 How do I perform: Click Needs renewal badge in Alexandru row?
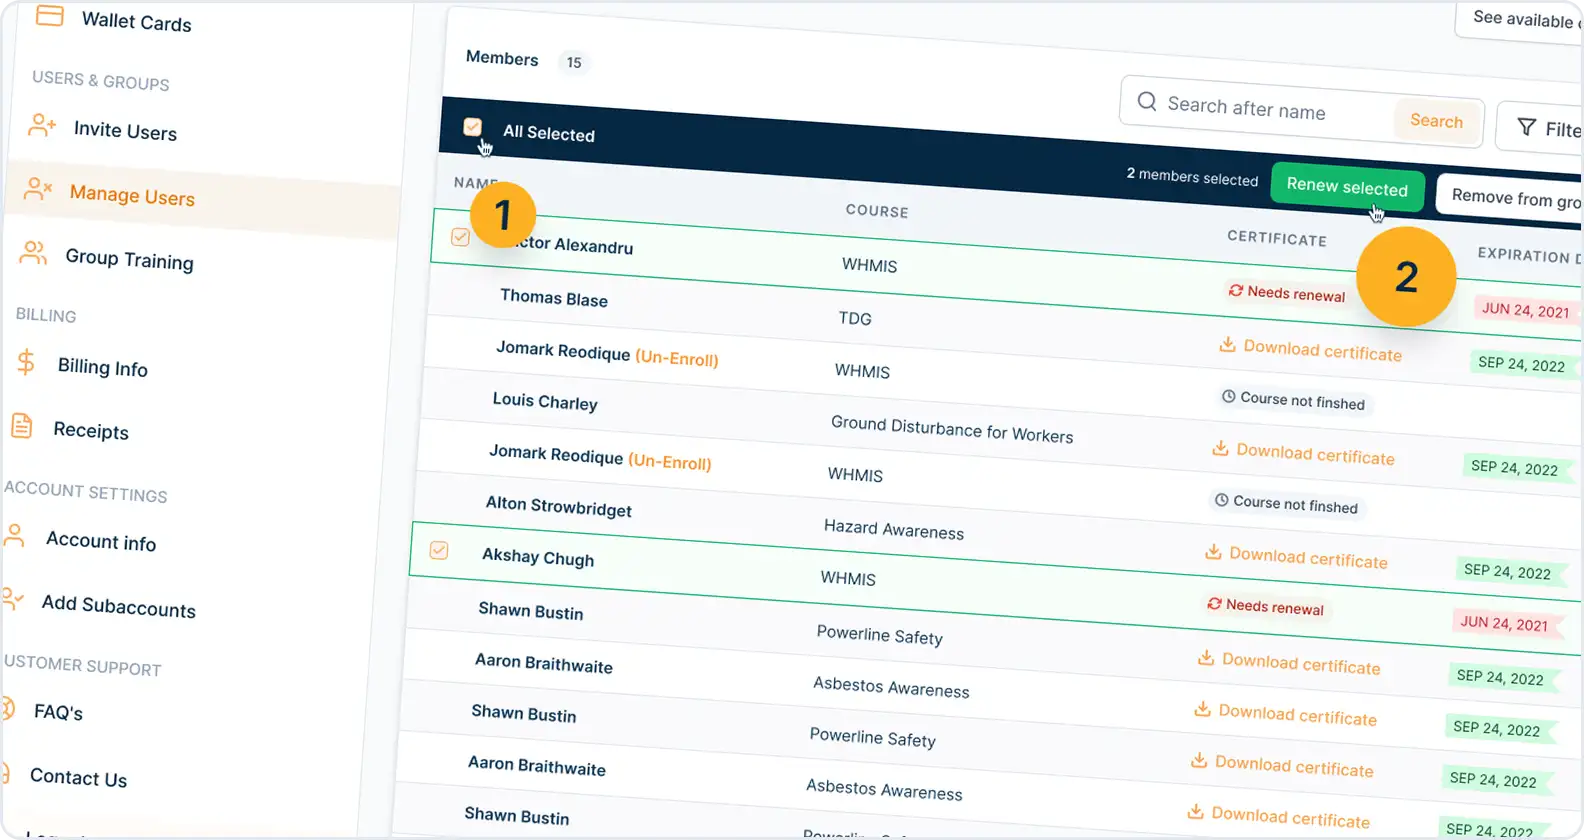point(1287,292)
